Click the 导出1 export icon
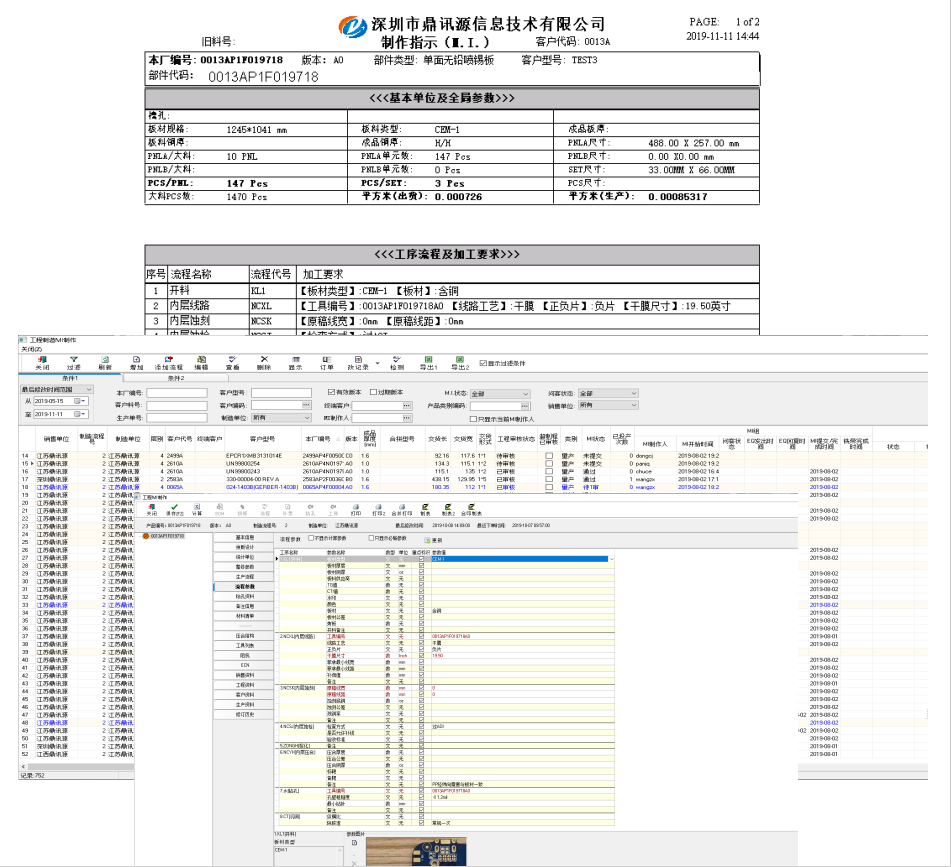This screenshot has width=951, height=867. point(428,360)
